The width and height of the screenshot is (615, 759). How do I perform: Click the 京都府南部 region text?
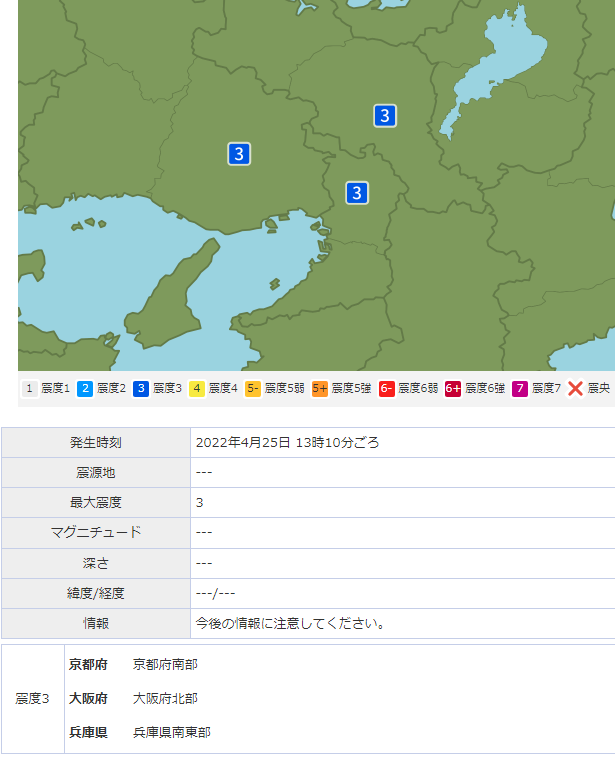[x=165, y=664]
